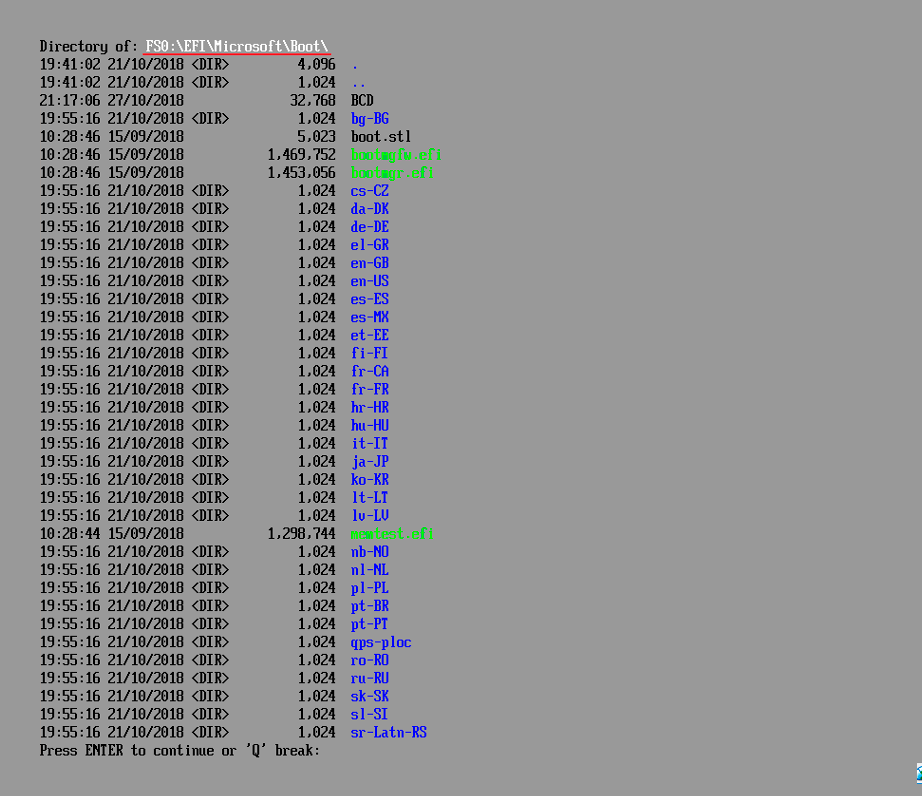Select the en-GB directory entry

pyautogui.click(x=370, y=263)
